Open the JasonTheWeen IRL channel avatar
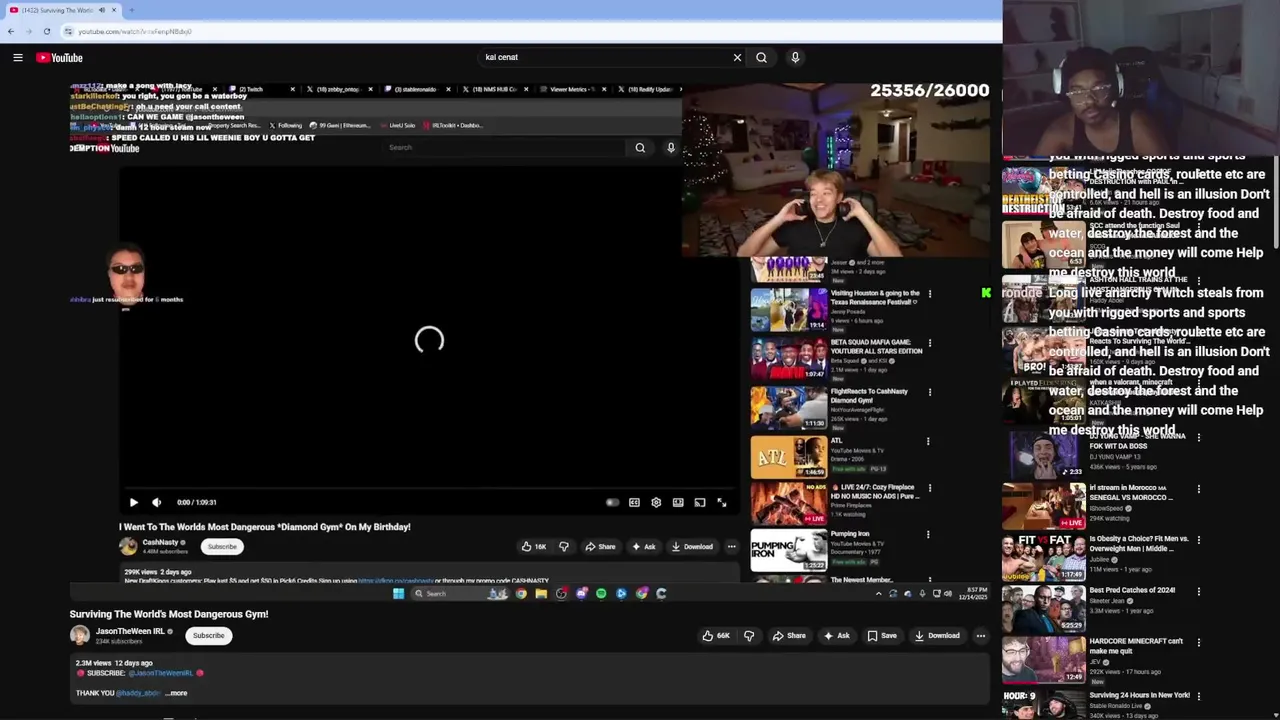This screenshot has width=1280, height=720. click(x=79, y=635)
